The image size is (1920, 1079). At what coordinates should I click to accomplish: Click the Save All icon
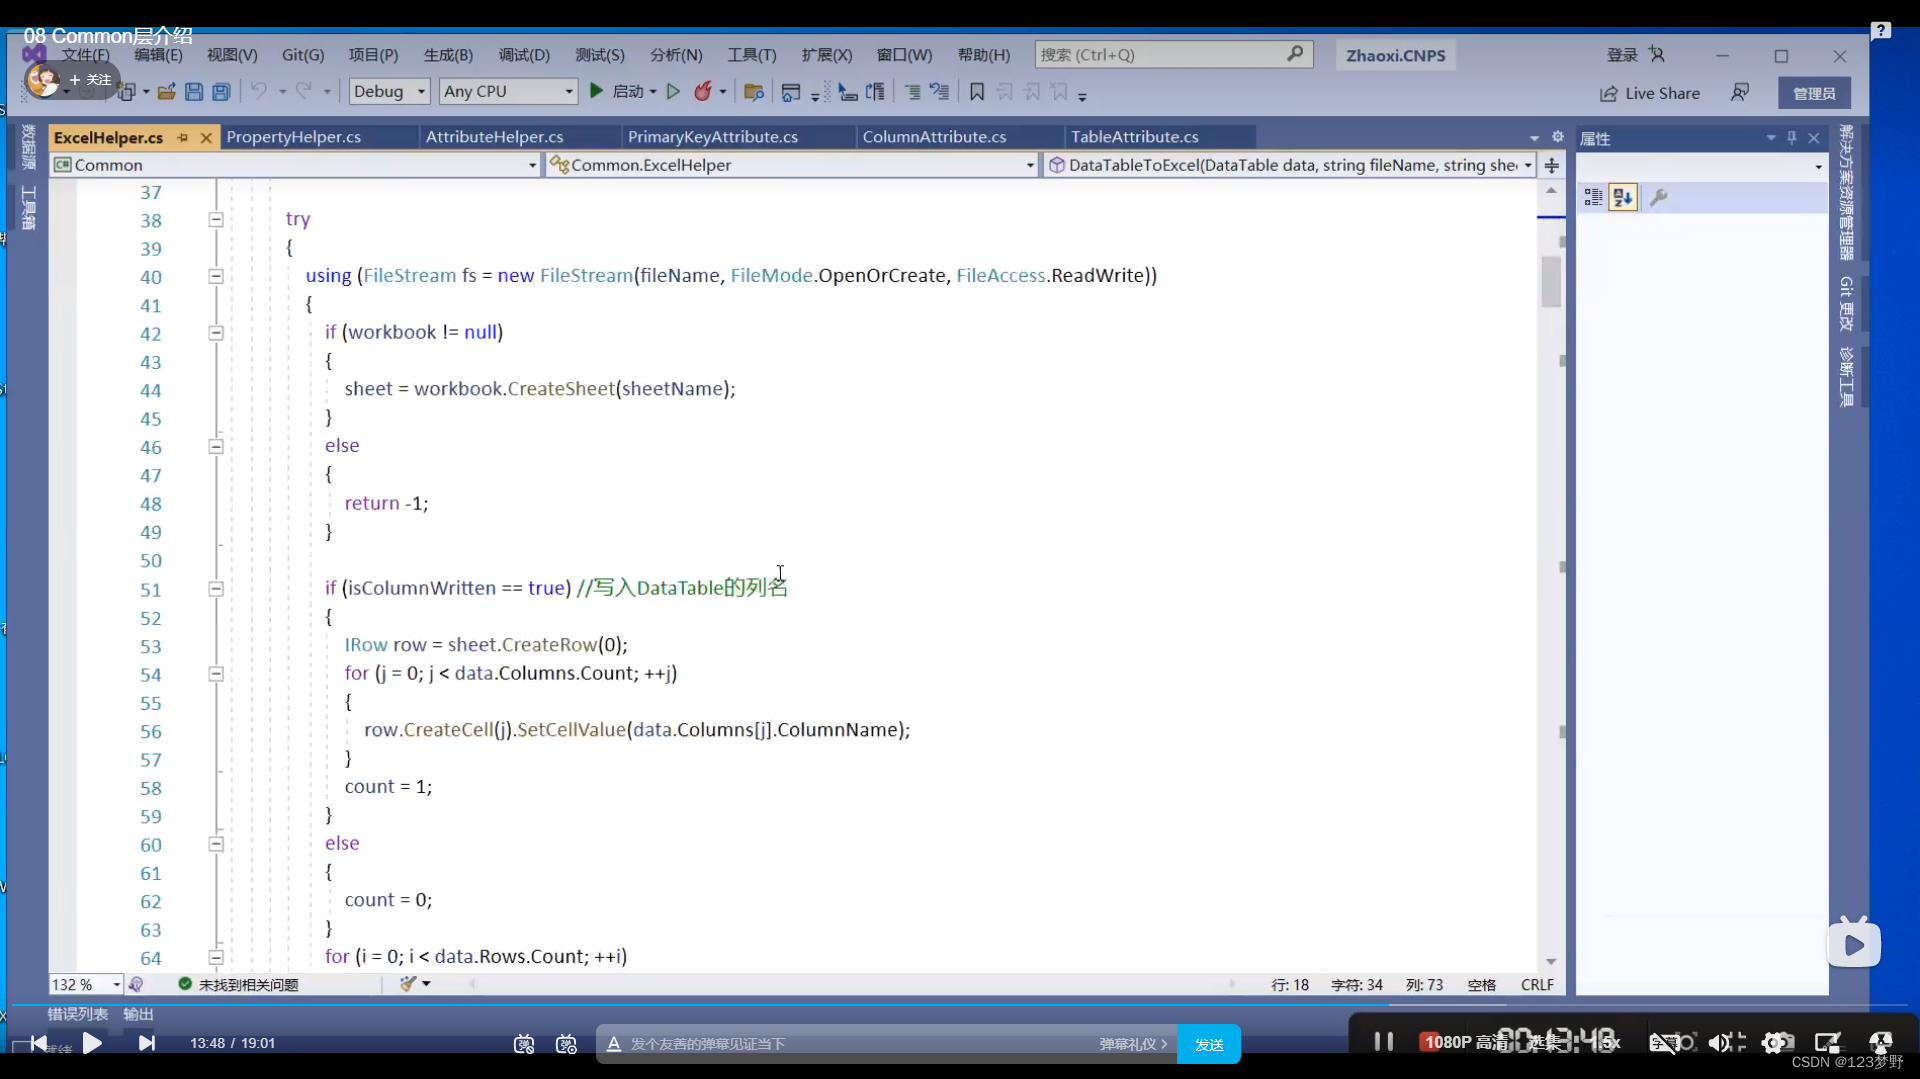click(221, 92)
